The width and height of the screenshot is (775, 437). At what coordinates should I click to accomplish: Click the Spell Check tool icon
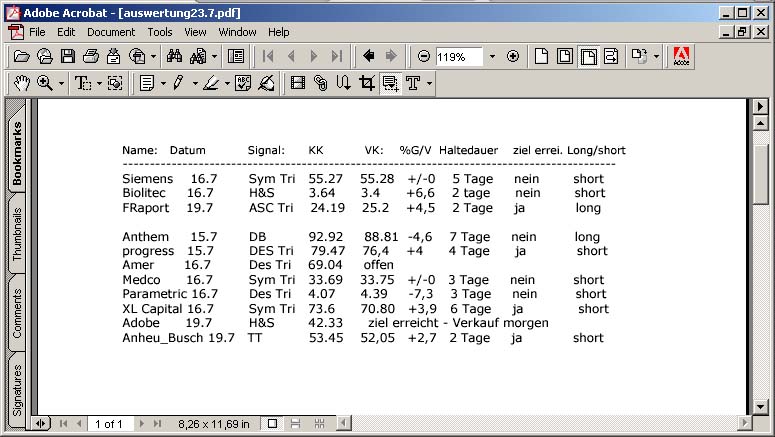(243, 83)
